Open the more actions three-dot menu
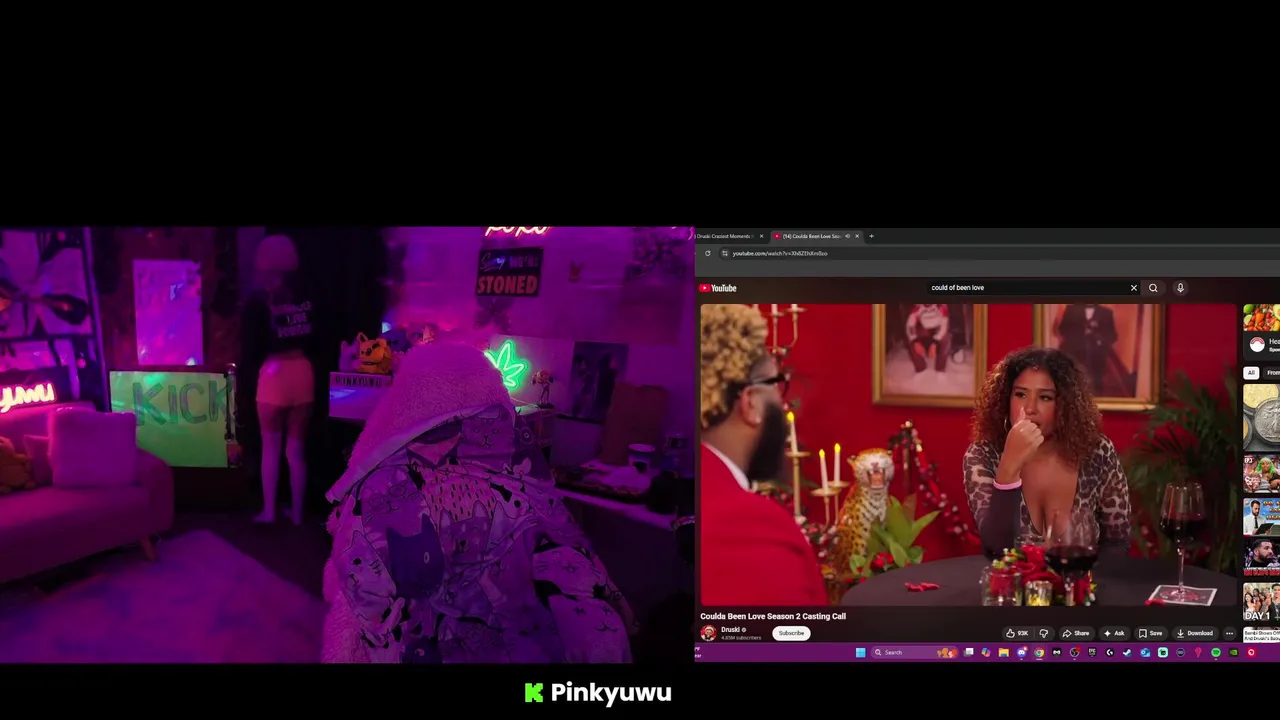 coord(1229,633)
